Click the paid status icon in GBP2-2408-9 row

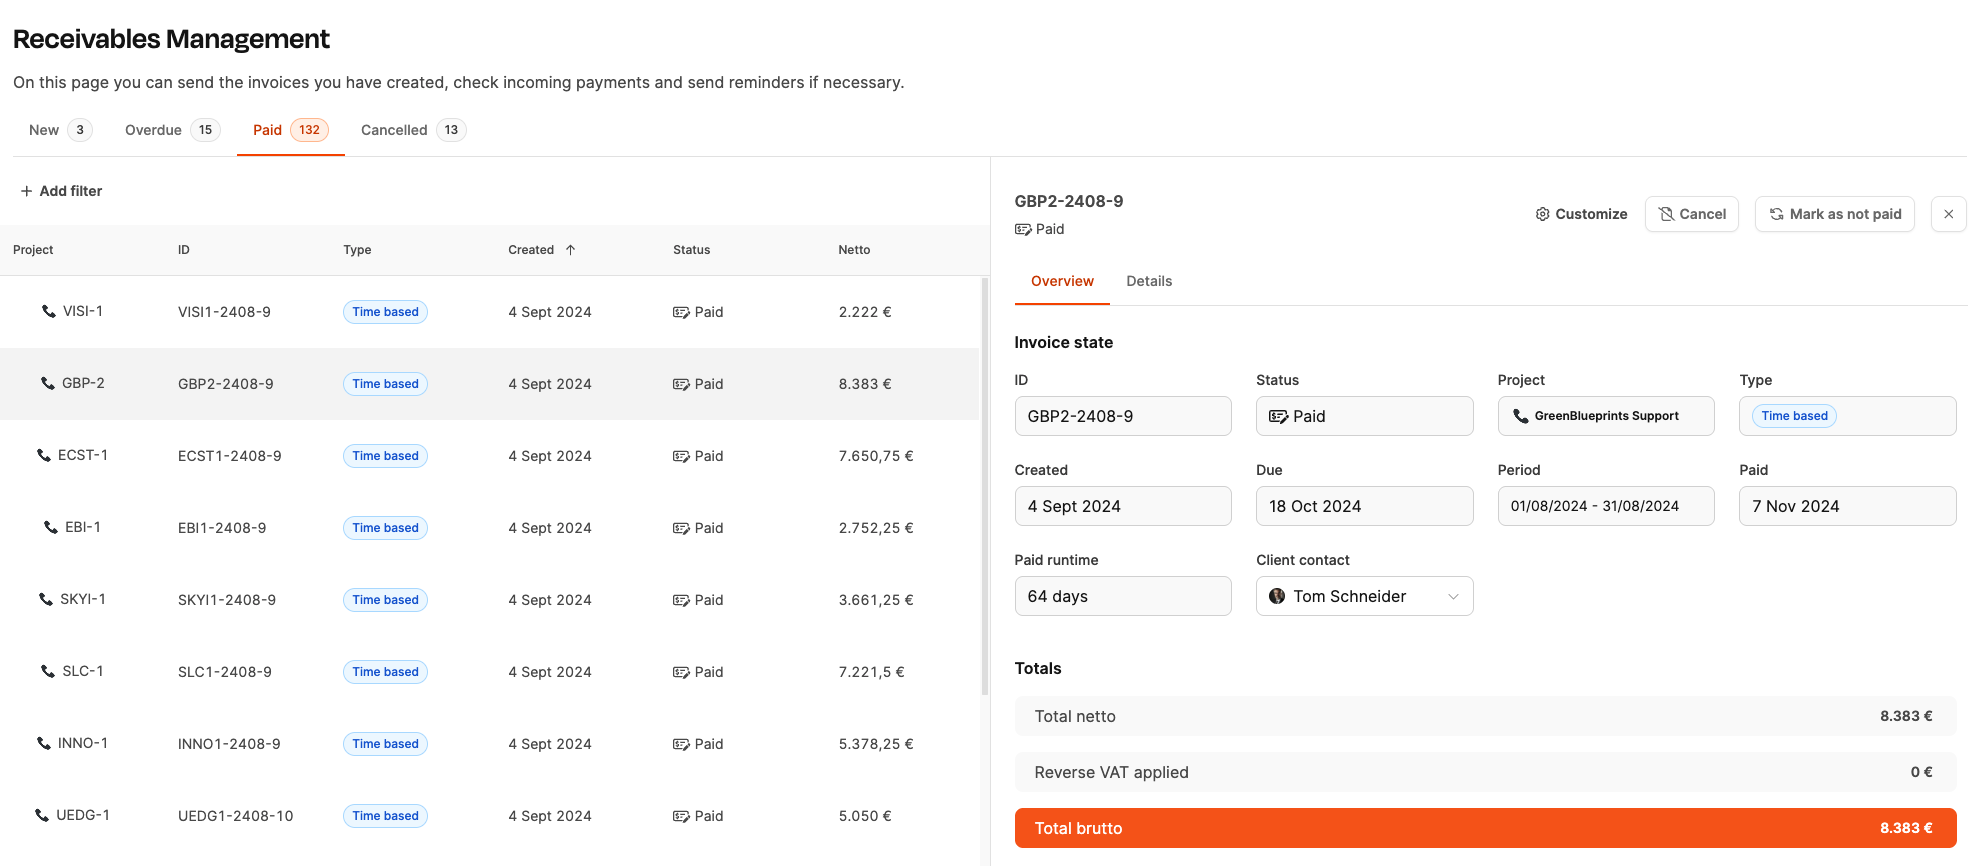681,384
